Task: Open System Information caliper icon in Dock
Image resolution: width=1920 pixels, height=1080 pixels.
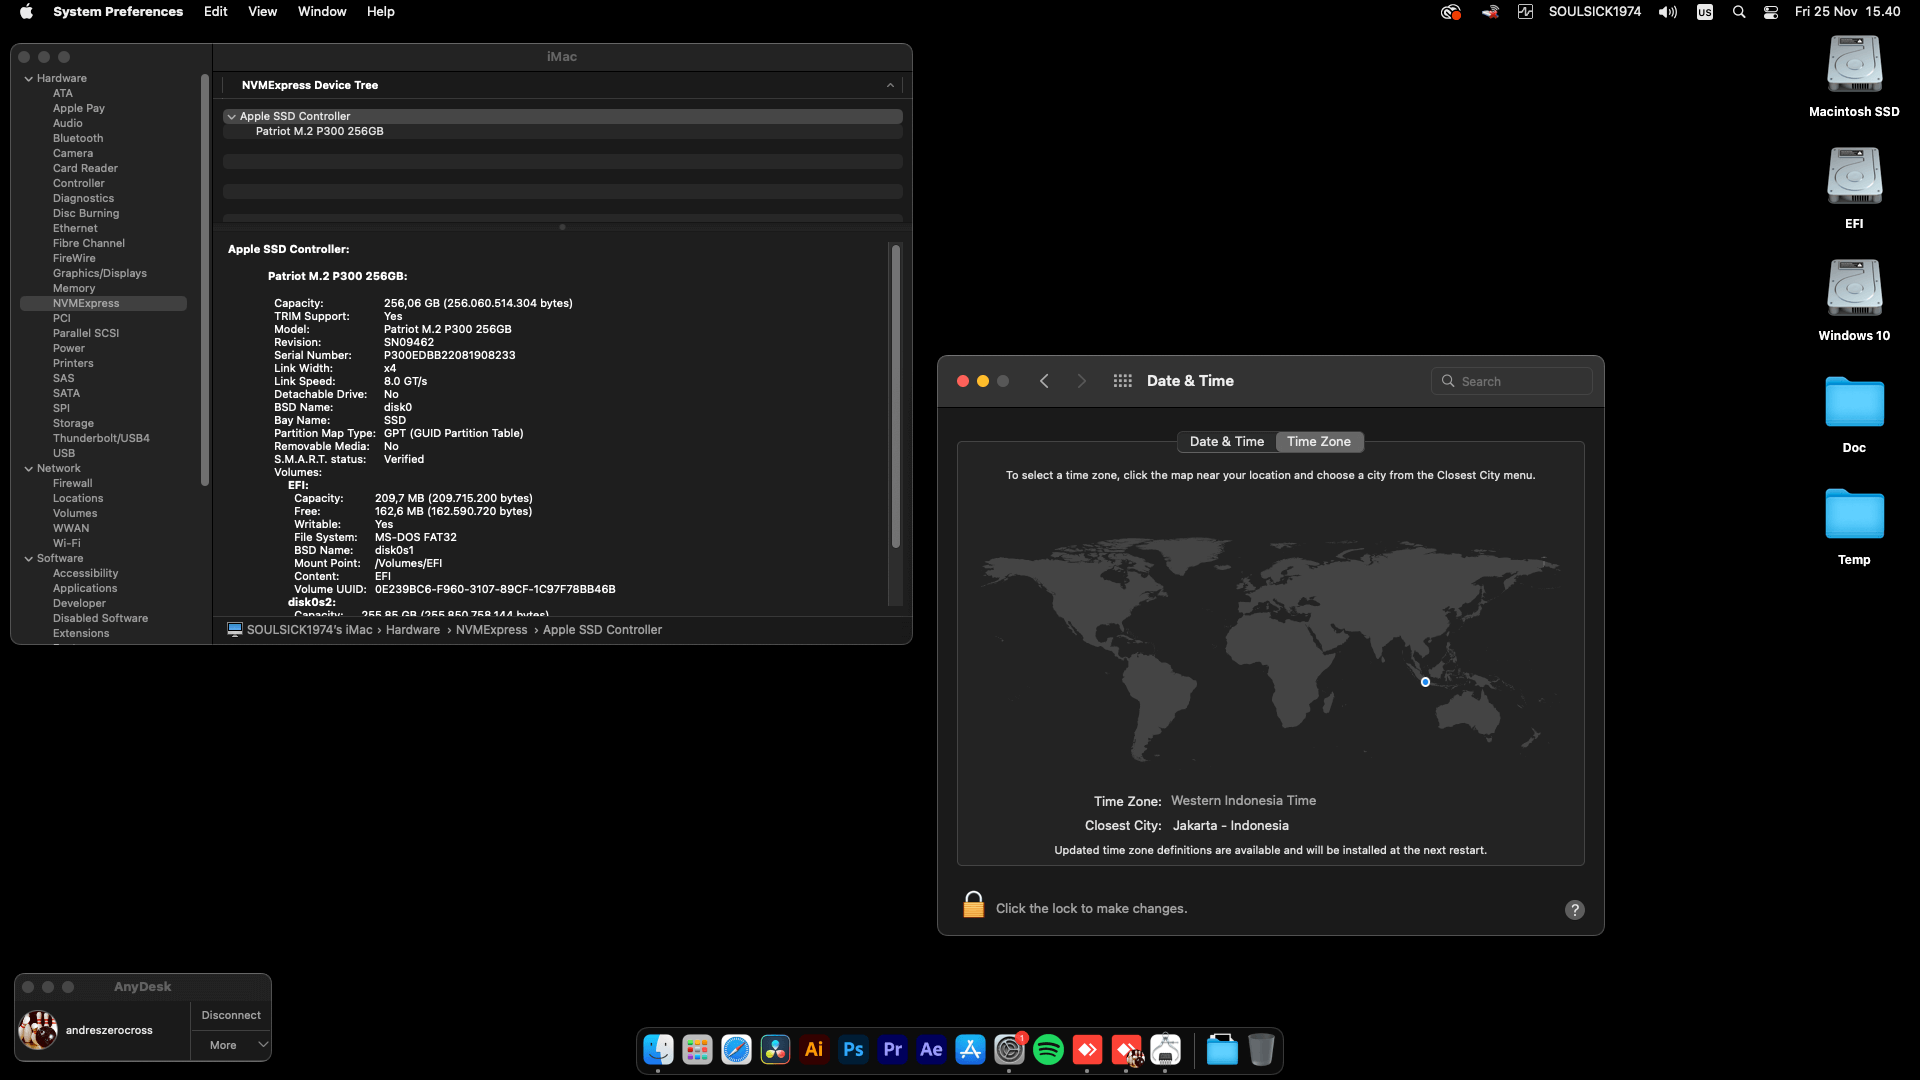Action: point(1165,1050)
